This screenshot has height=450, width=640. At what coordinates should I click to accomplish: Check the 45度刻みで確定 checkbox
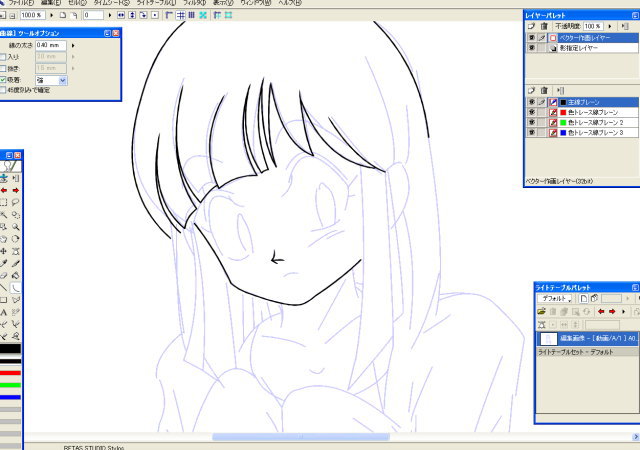click(x=4, y=90)
